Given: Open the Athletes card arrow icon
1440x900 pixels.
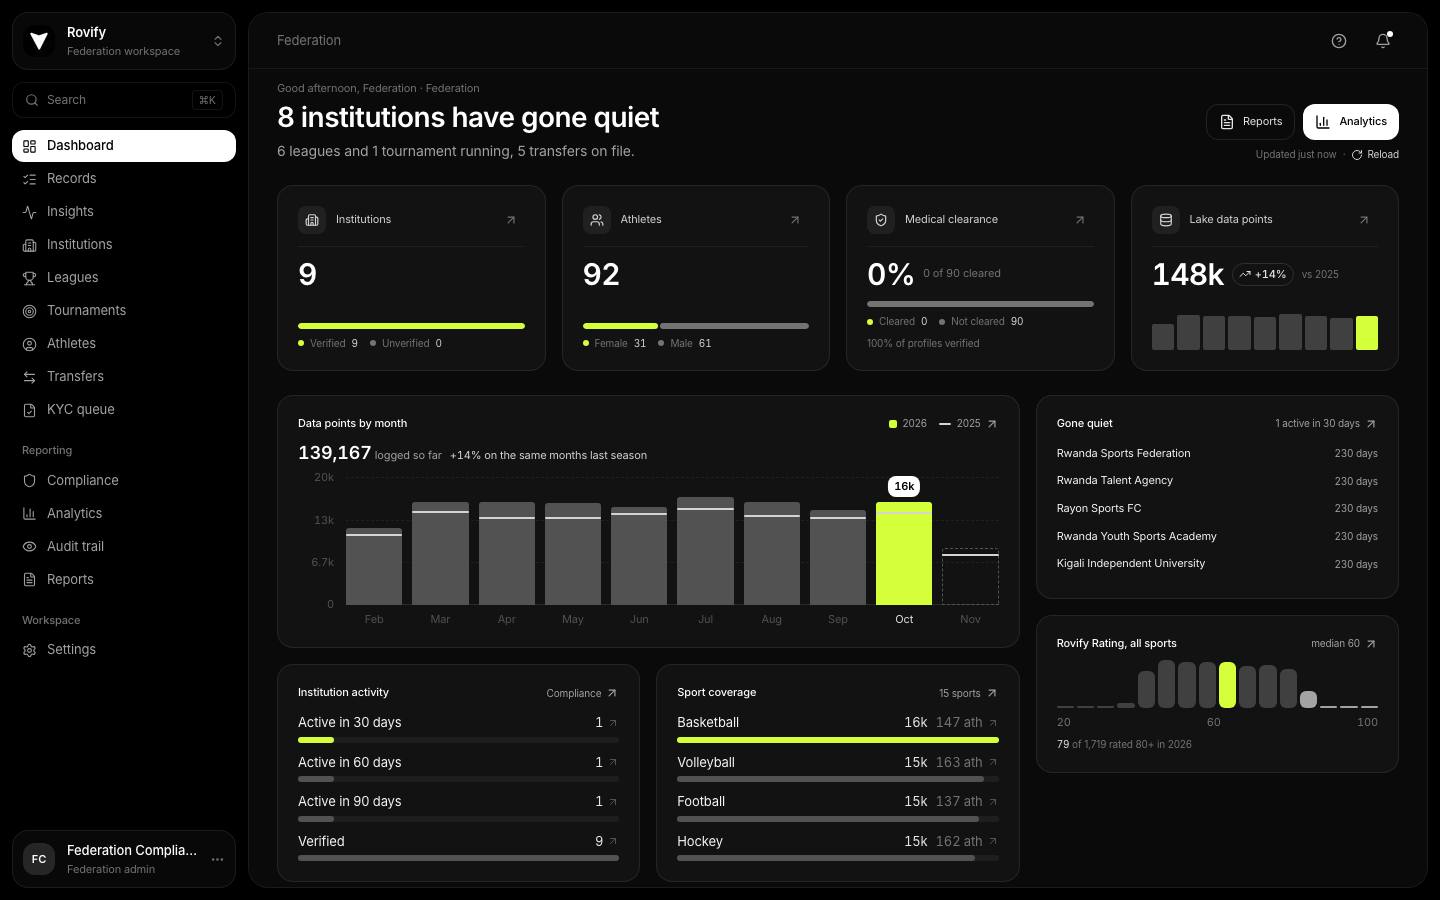Looking at the screenshot, I should coord(795,220).
